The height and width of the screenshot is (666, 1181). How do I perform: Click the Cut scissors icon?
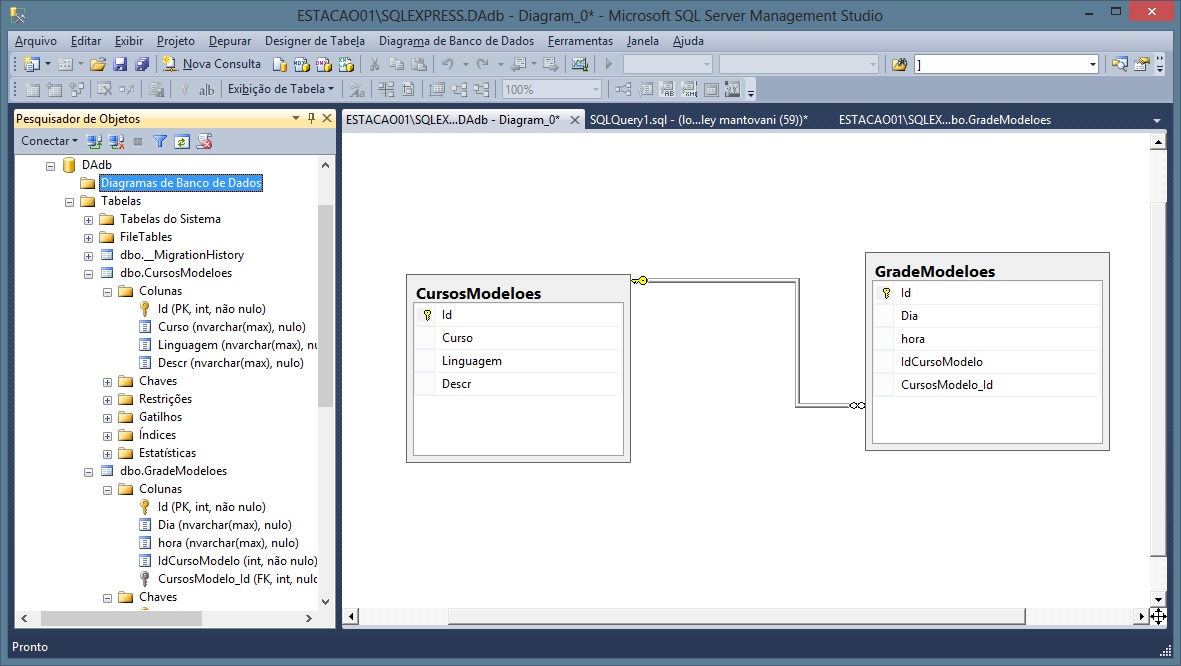point(374,64)
